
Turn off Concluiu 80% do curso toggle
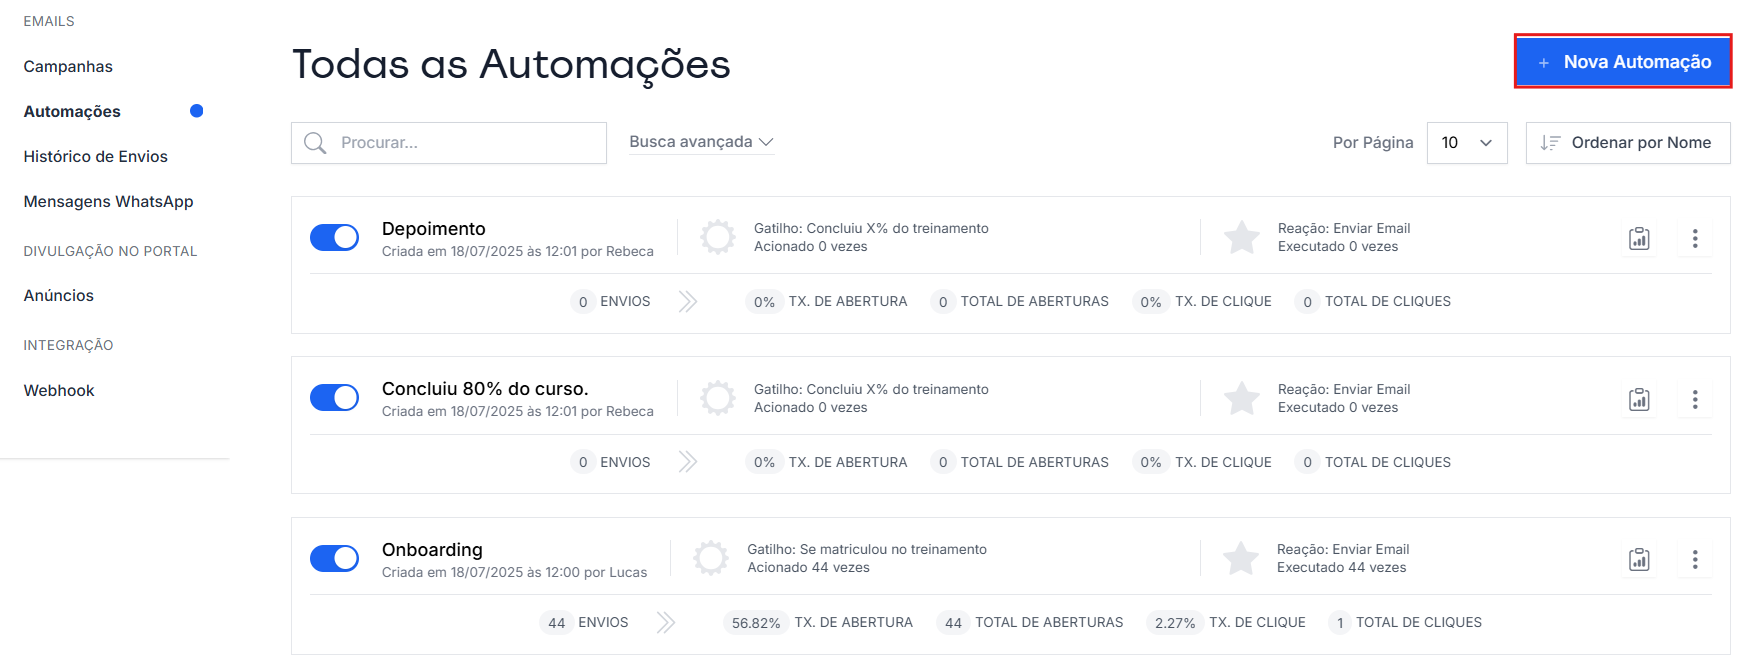(334, 397)
